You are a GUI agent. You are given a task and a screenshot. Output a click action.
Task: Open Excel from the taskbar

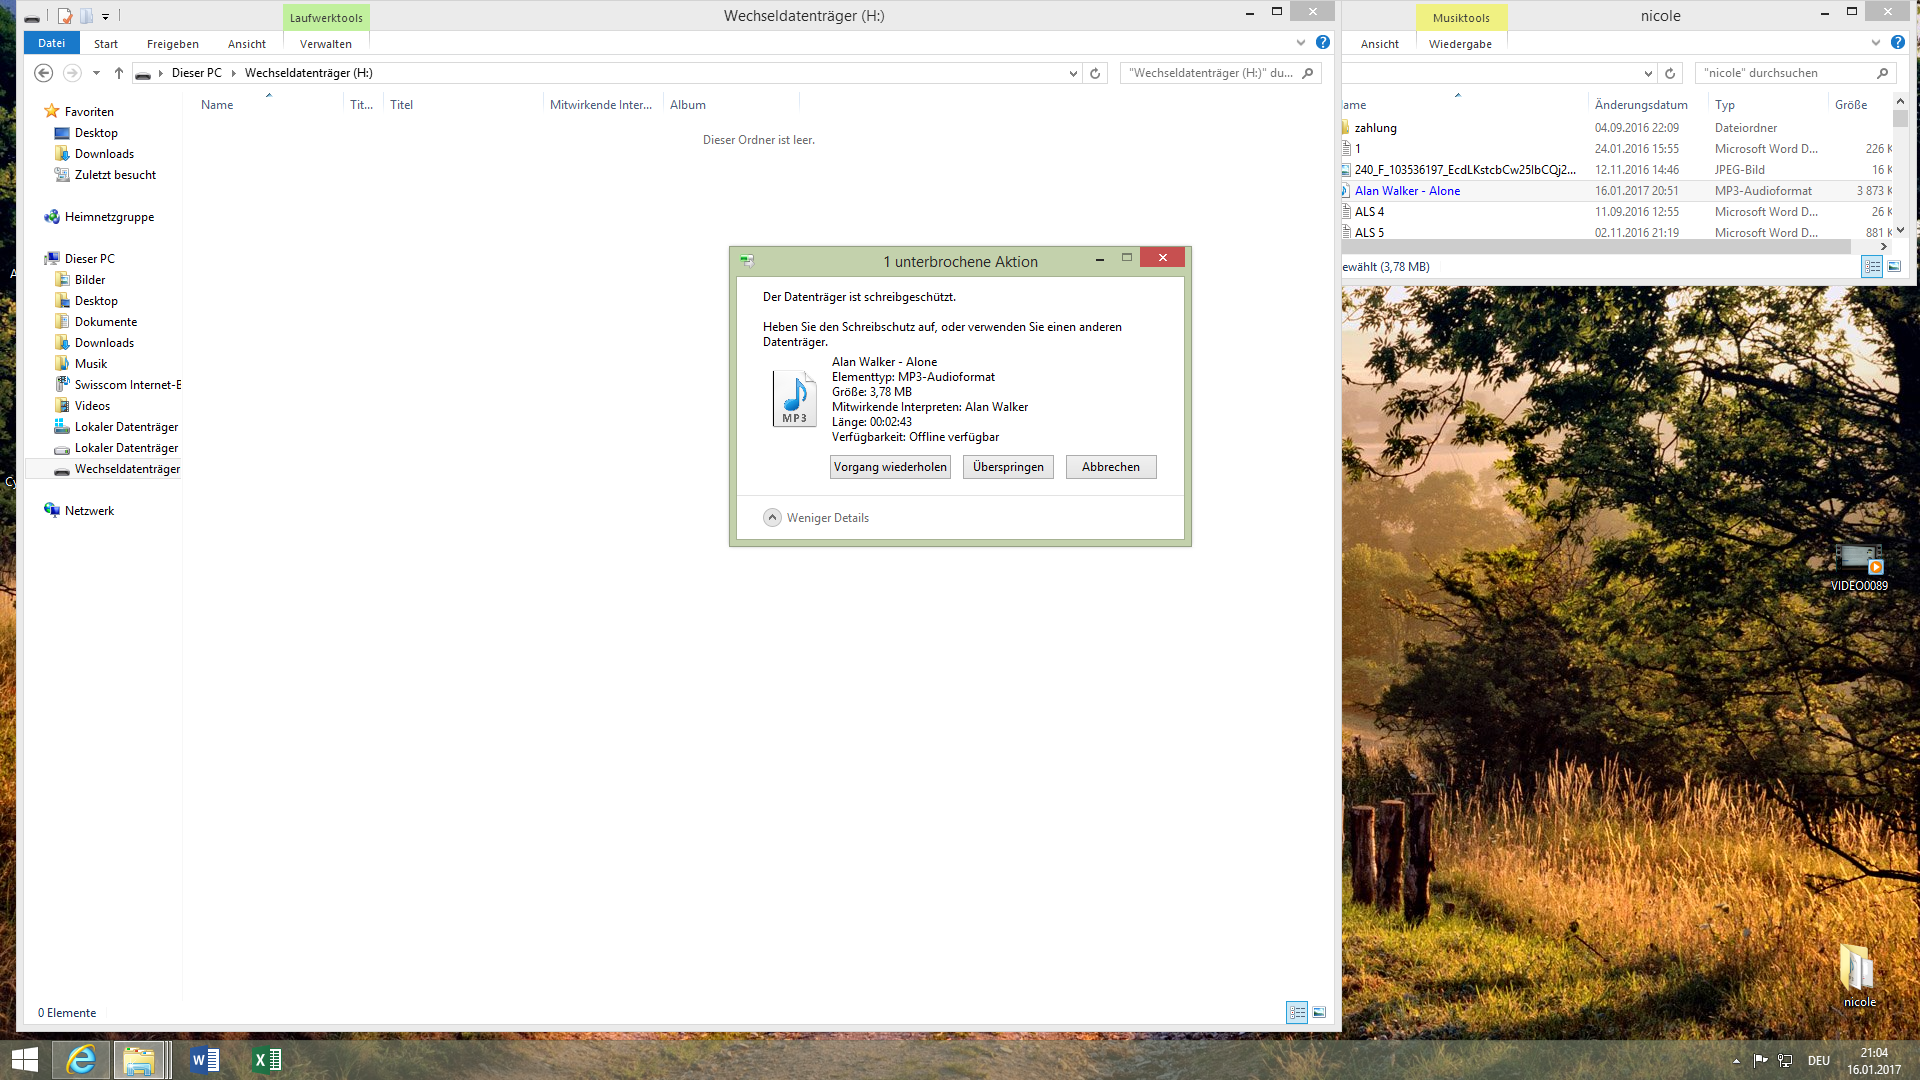click(x=267, y=1060)
